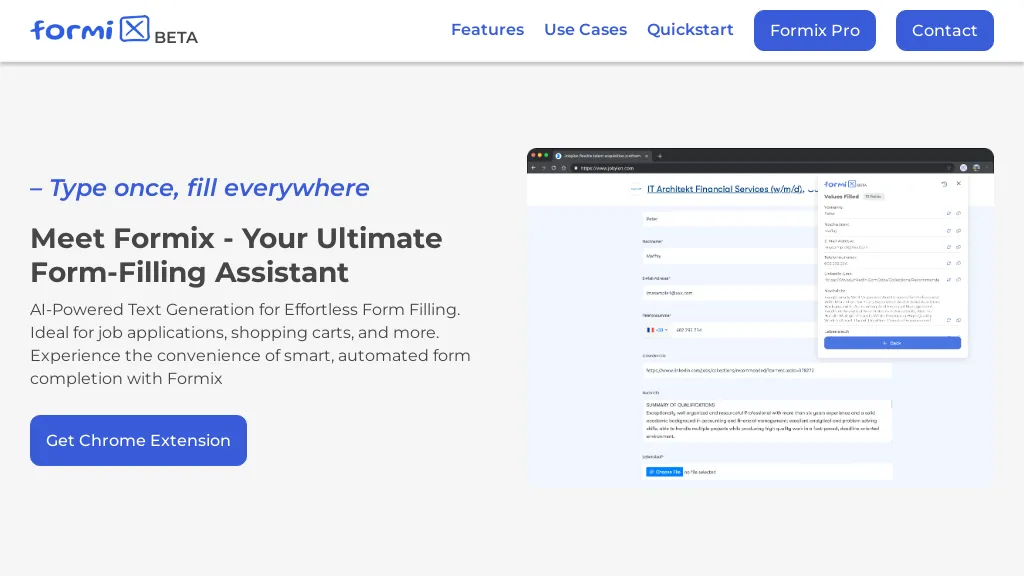
Task: Click copy icon beside the Nachname value
Action: 958,230
